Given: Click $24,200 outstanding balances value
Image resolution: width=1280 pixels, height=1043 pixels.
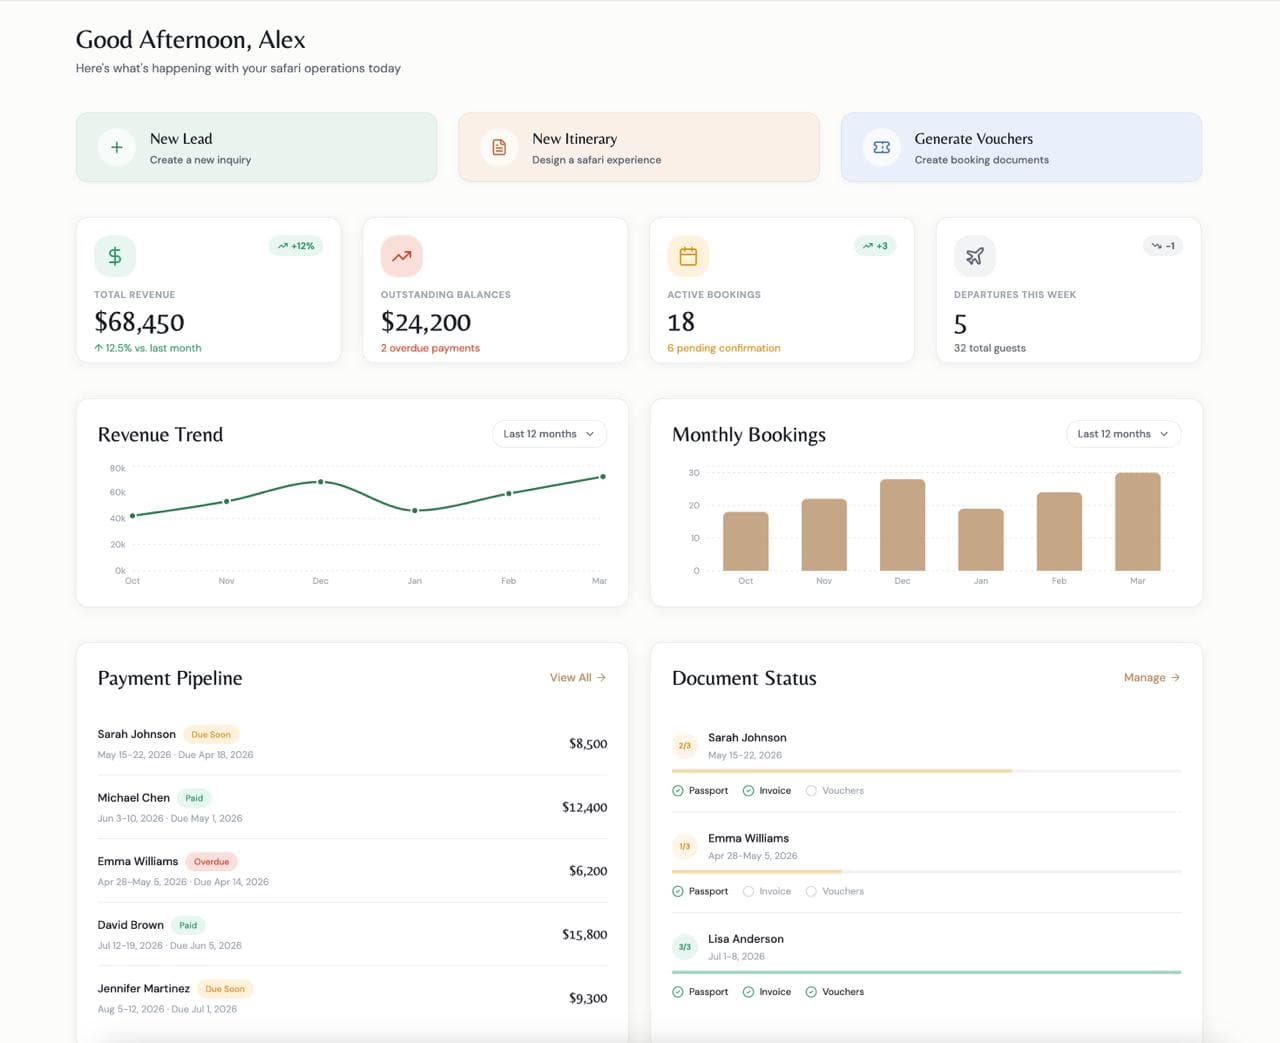Looking at the screenshot, I should coord(425,322).
